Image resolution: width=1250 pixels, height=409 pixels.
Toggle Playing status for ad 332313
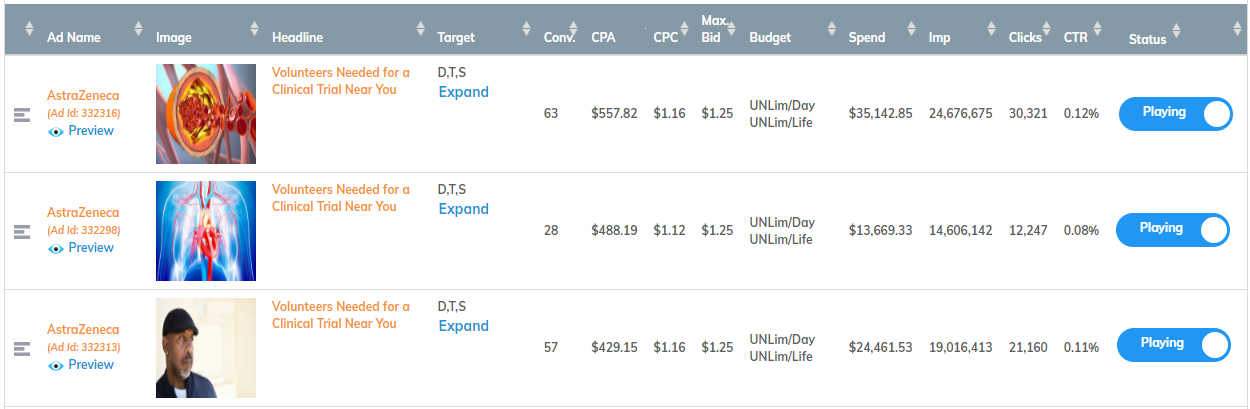1174,344
